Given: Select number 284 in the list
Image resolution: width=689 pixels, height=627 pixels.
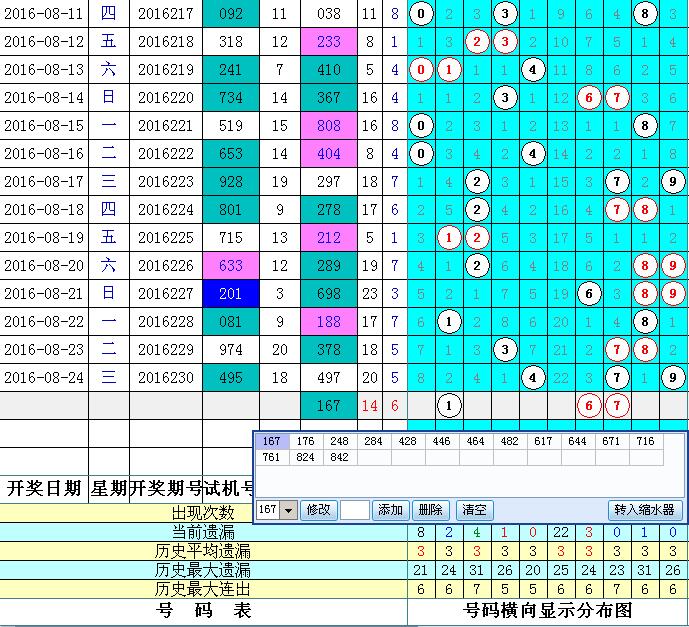Looking at the screenshot, I should (x=374, y=441).
